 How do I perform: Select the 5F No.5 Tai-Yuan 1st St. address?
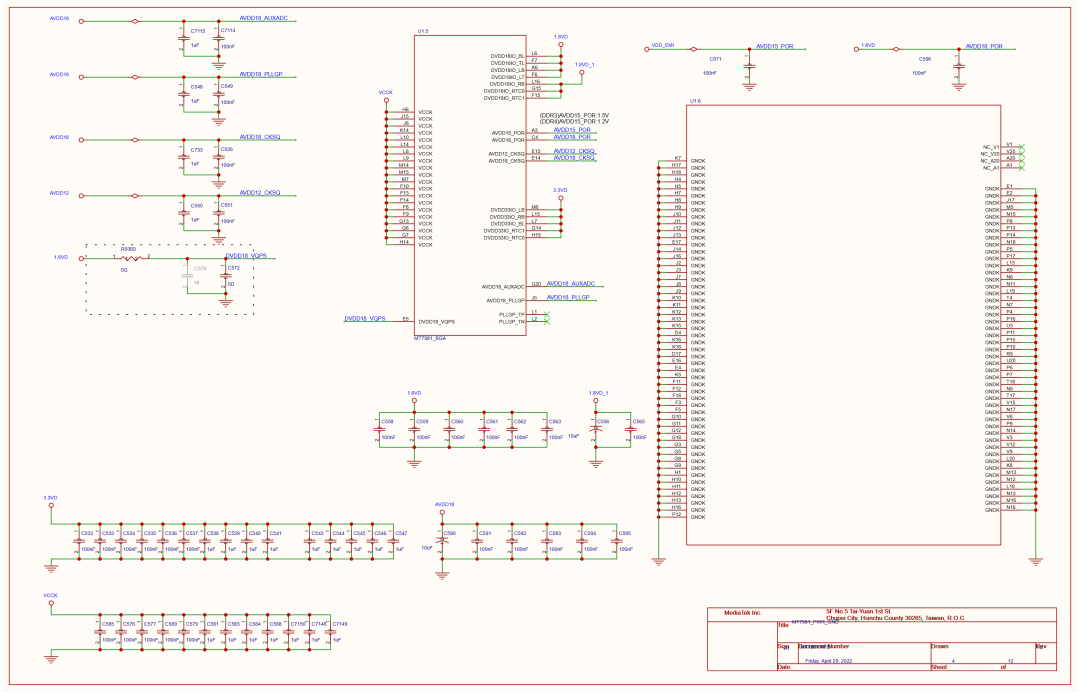[x=858, y=611]
